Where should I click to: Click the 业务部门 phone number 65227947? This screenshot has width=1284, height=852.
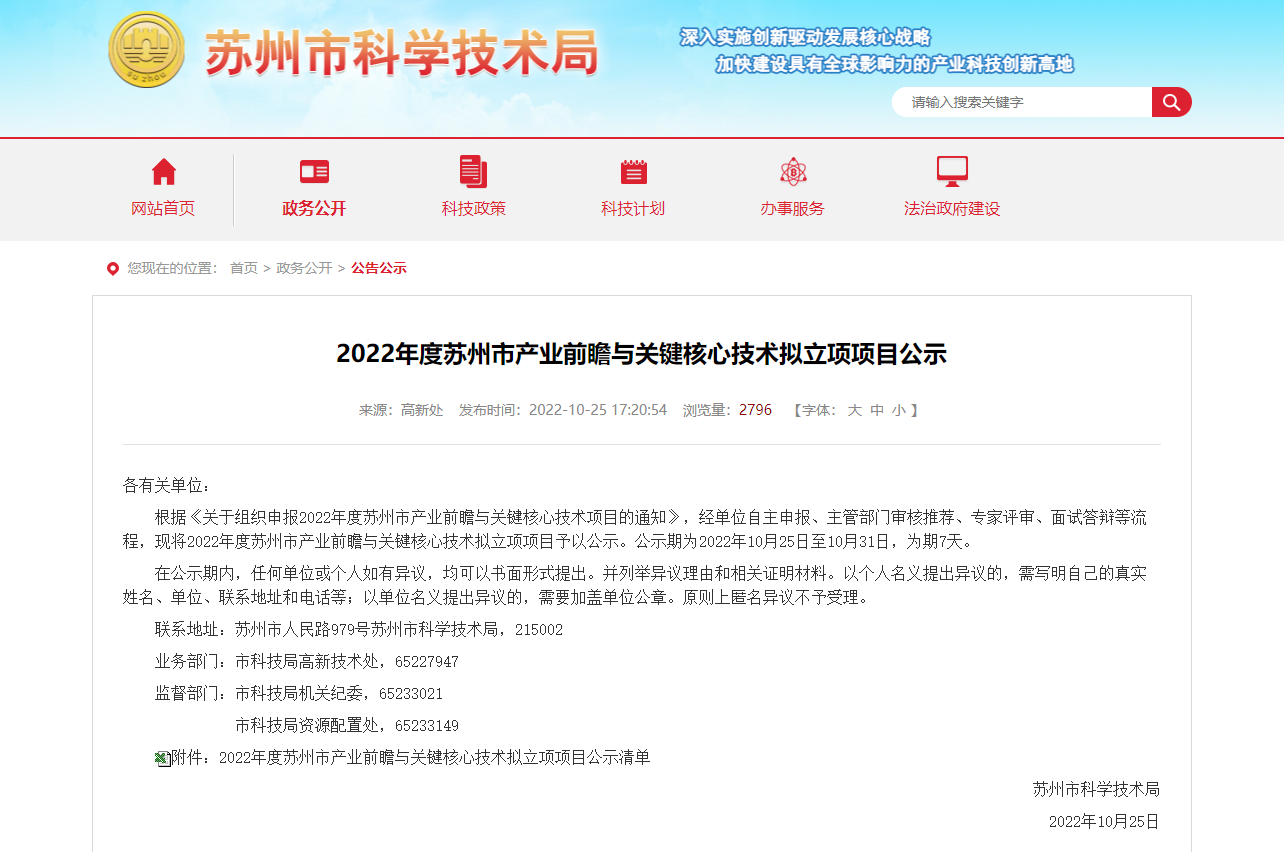tap(427, 662)
